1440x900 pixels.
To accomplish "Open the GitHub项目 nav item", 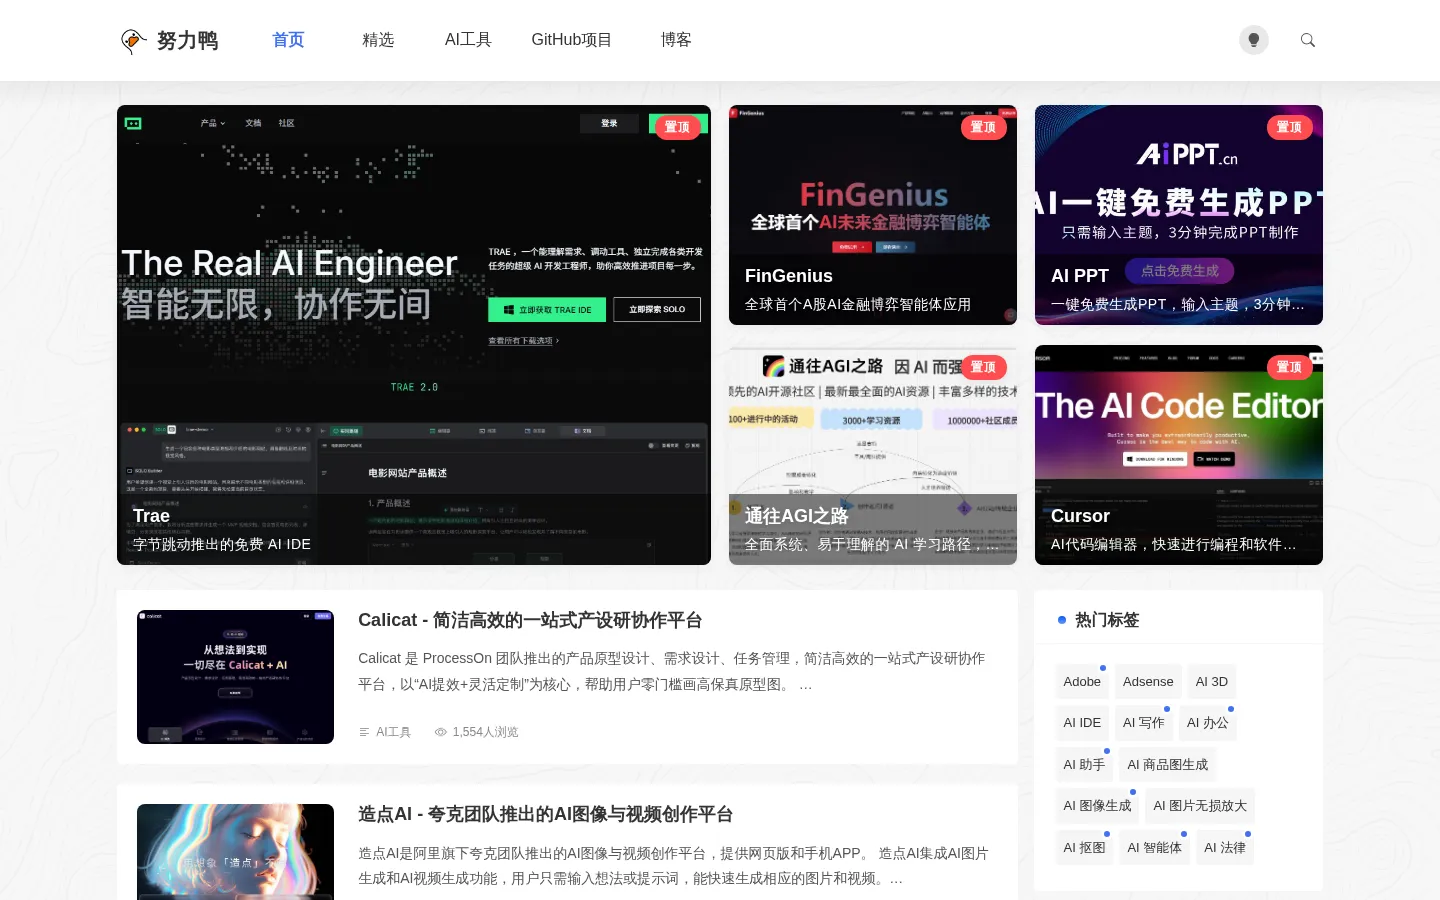I will point(572,40).
